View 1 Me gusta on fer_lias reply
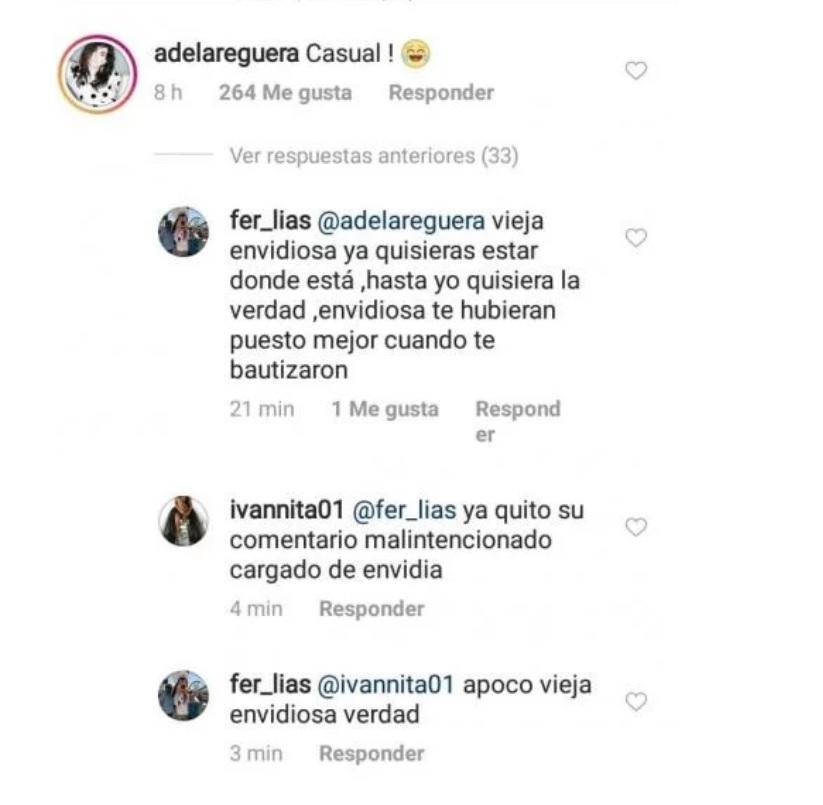This screenshot has height=805, width=823. 385,409
